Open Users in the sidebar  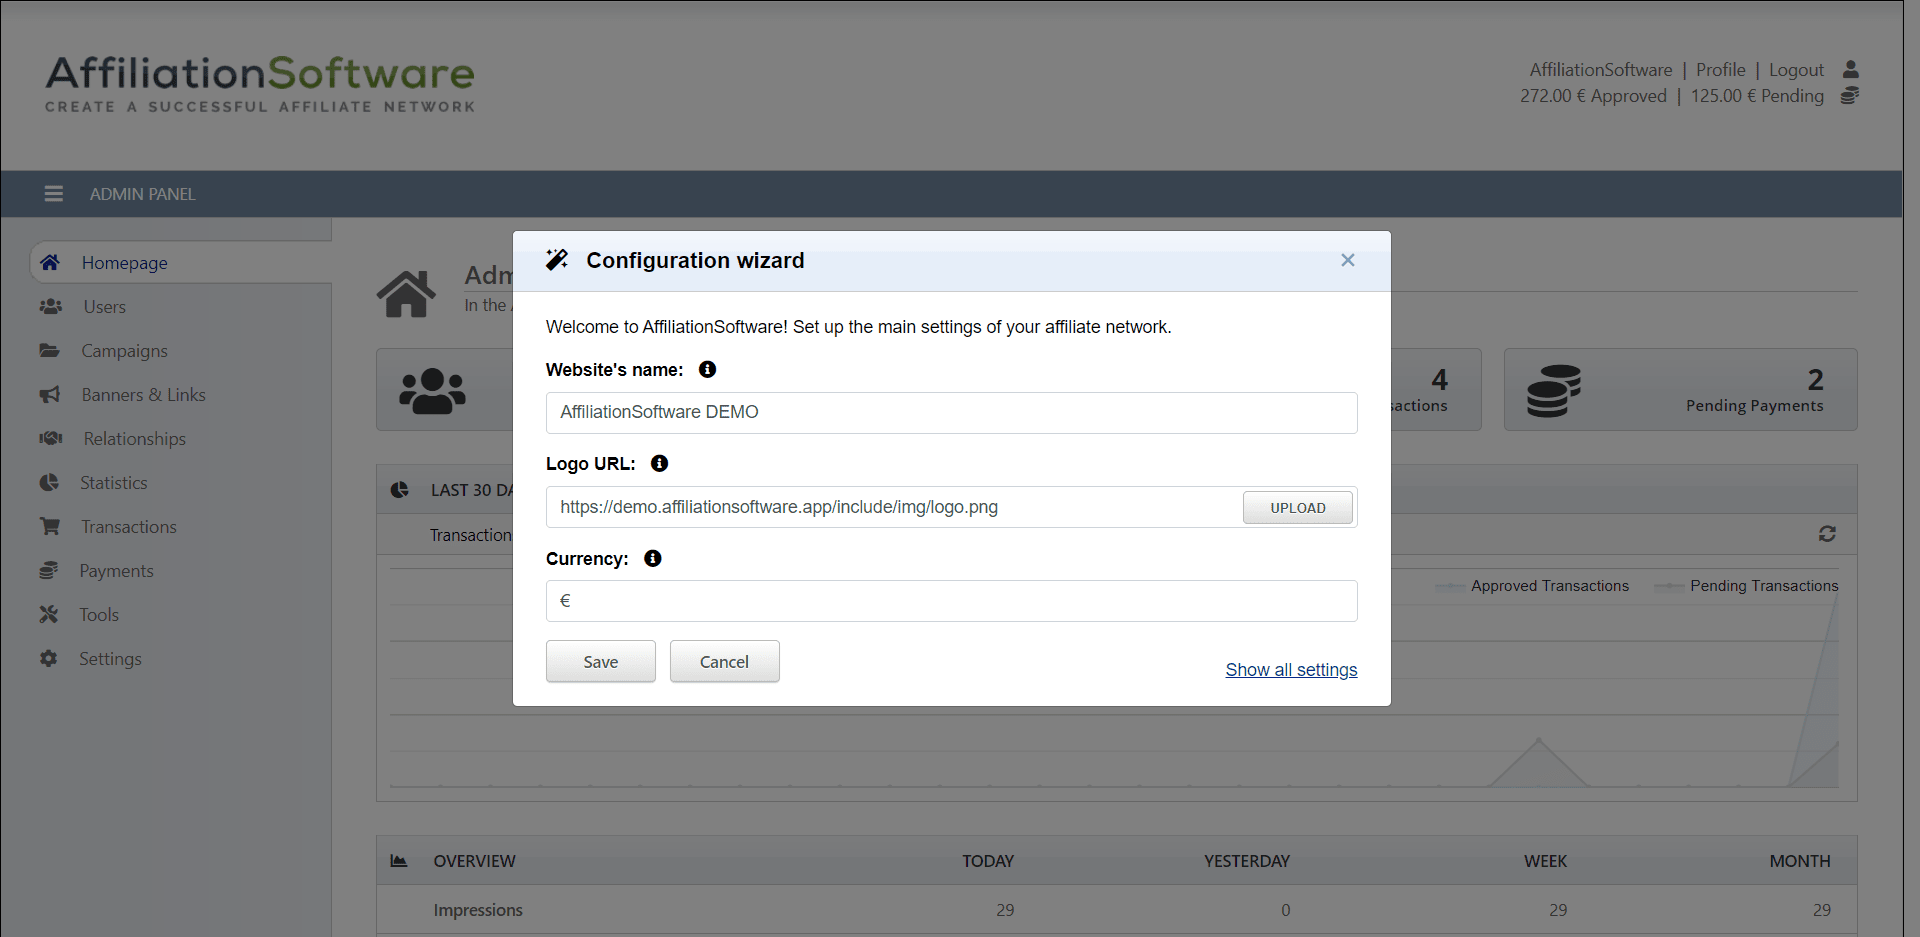coord(104,307)
